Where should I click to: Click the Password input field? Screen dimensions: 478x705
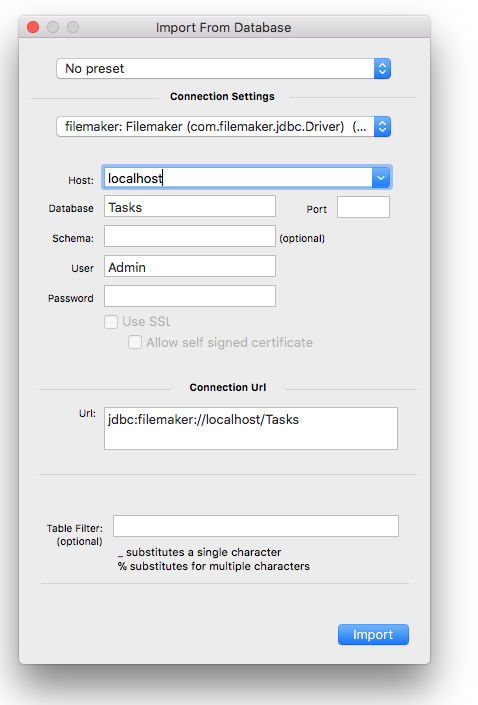click(190, 296)
